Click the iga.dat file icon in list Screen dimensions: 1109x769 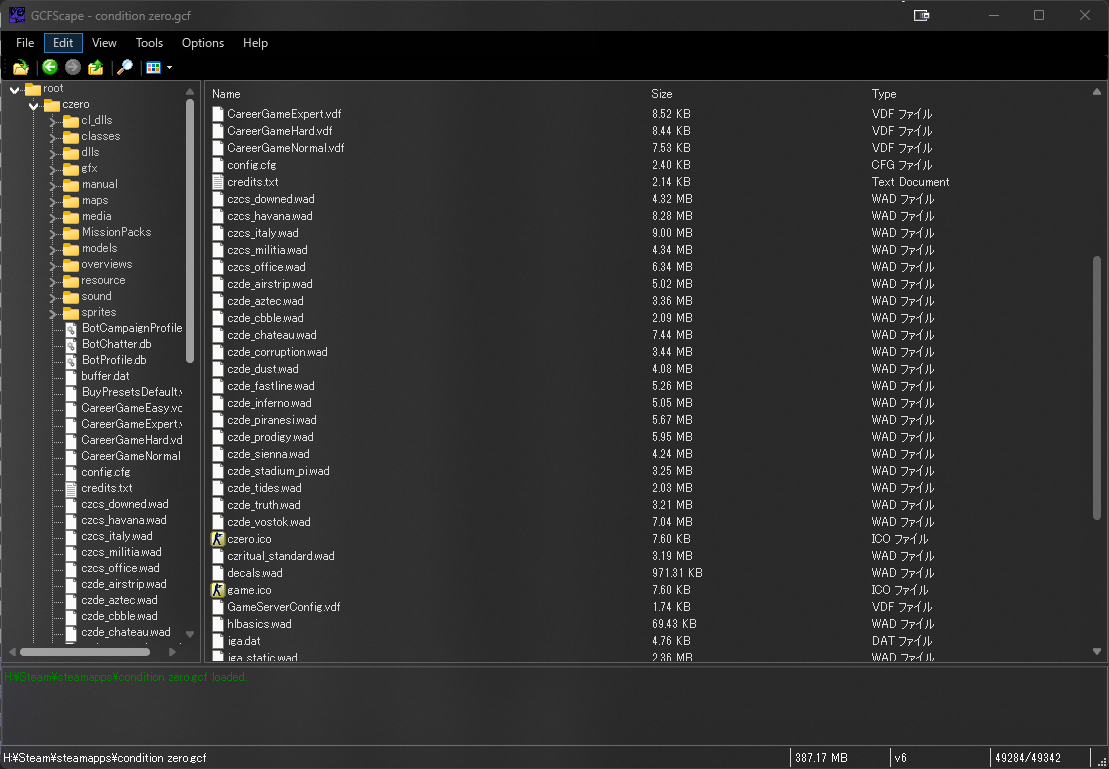[x=218, y=641]
